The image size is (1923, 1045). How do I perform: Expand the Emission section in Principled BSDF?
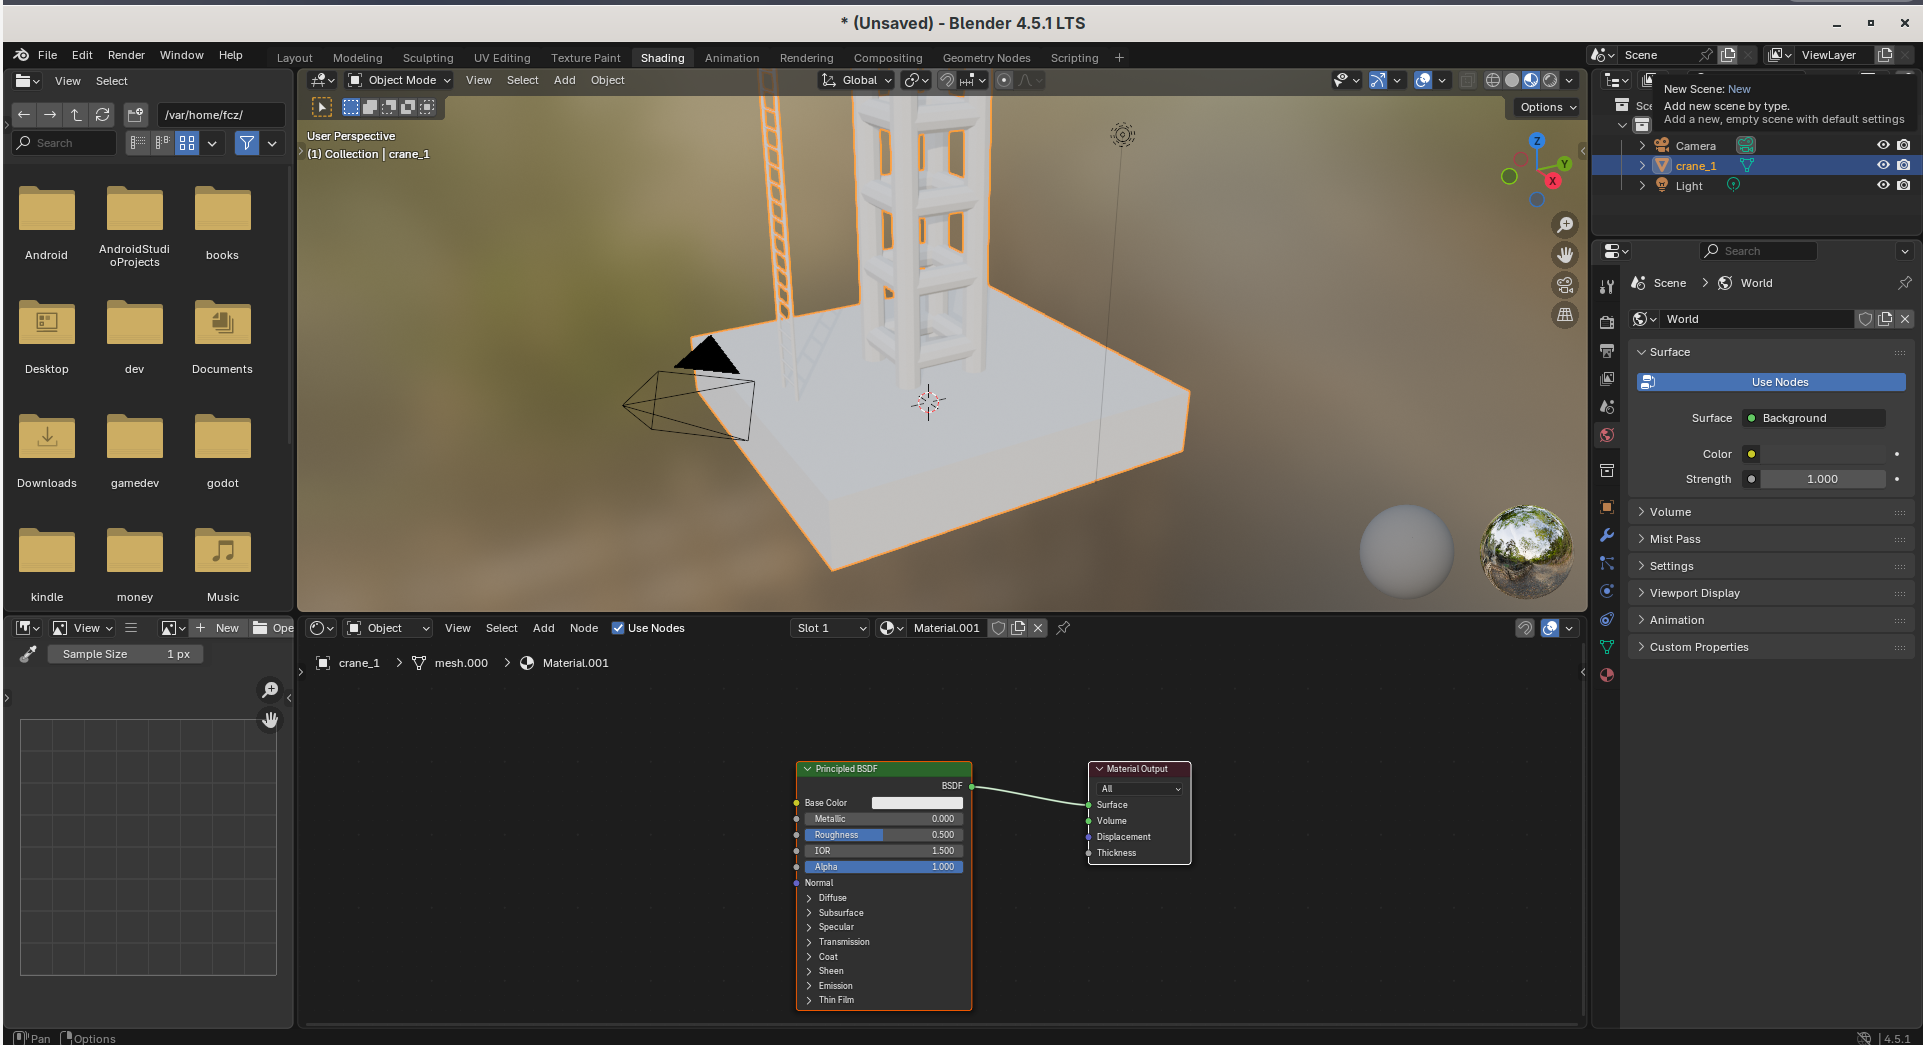(834, 986)
